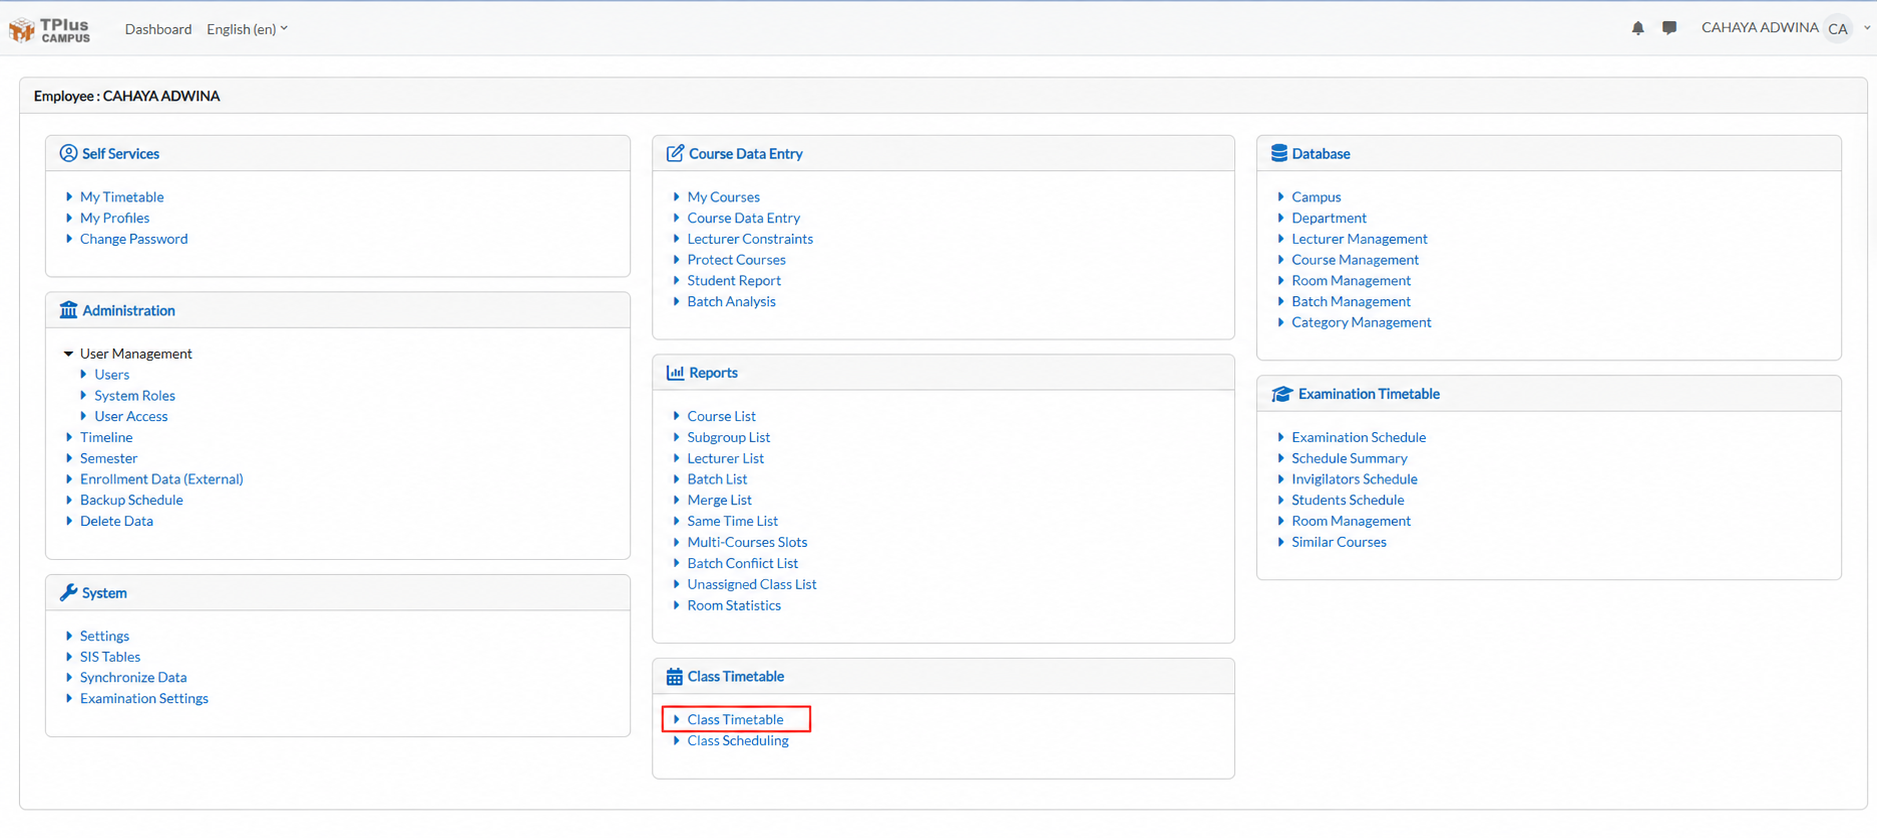Image resolution: width=1877 pixels, height=838 pixels.
Task: Open Subgroup List report link
Action: tap(728, 437)
